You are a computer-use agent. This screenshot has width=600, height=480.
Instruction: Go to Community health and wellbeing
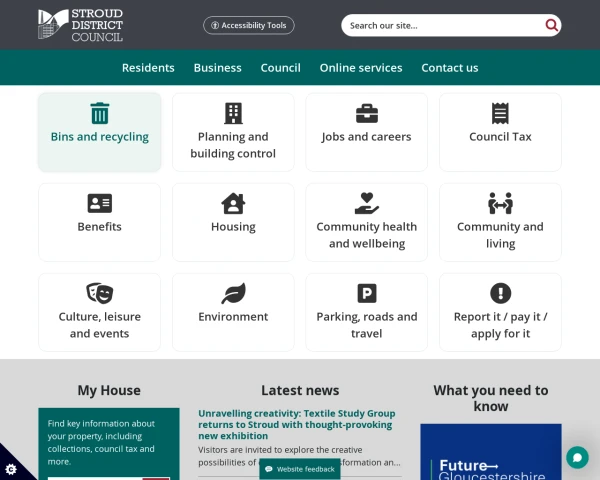(x=367, y=235)
